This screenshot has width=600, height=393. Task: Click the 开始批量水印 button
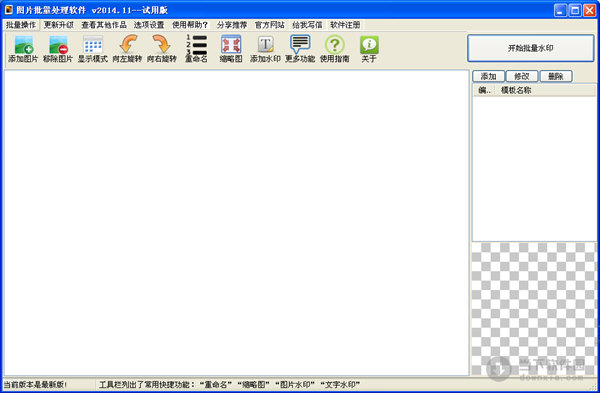pyautogui.click(x=531, y=48)
